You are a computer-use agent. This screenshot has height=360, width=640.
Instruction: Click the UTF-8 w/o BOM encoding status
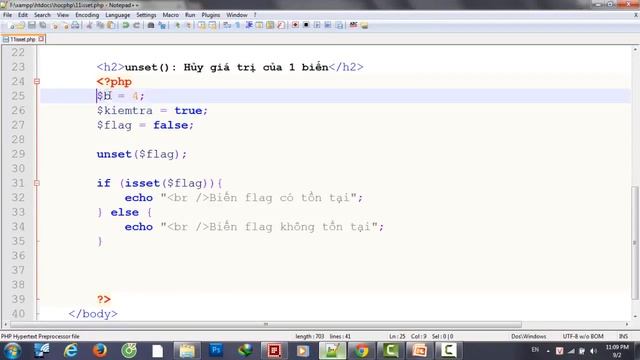pyautogui.click(x=583, y=336)
